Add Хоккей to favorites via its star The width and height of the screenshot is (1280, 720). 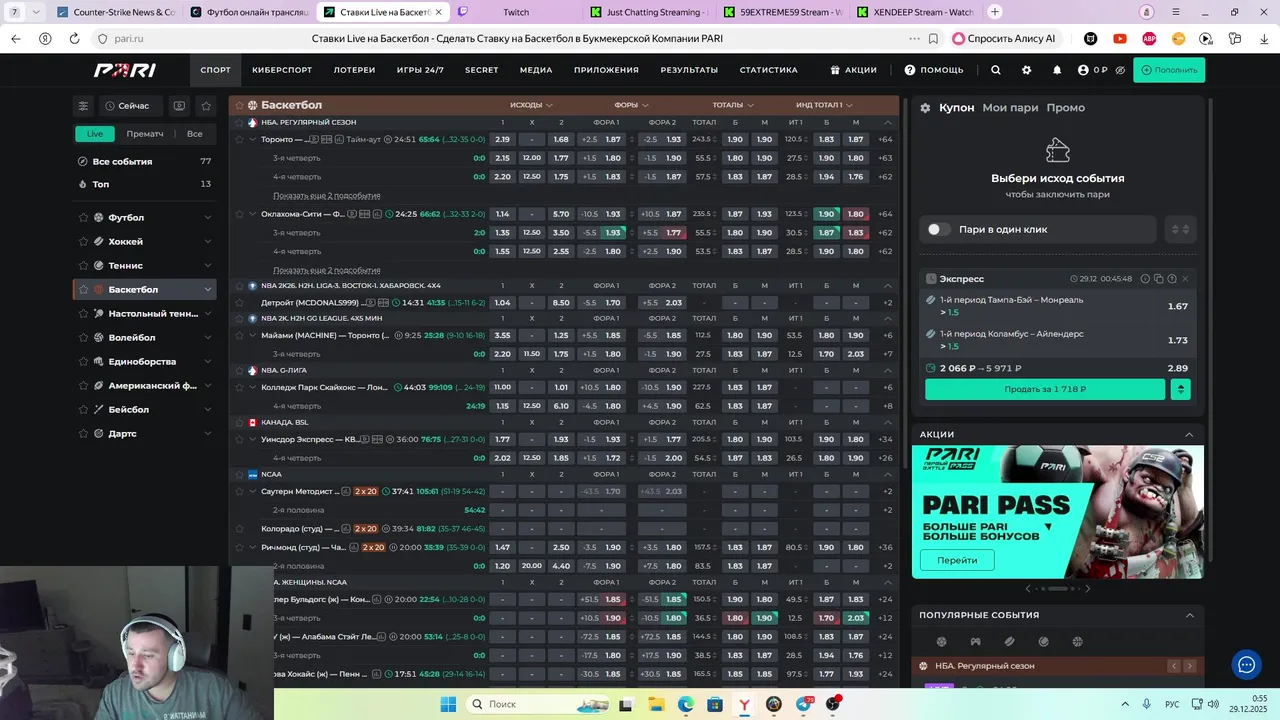[x=83, y=242]
